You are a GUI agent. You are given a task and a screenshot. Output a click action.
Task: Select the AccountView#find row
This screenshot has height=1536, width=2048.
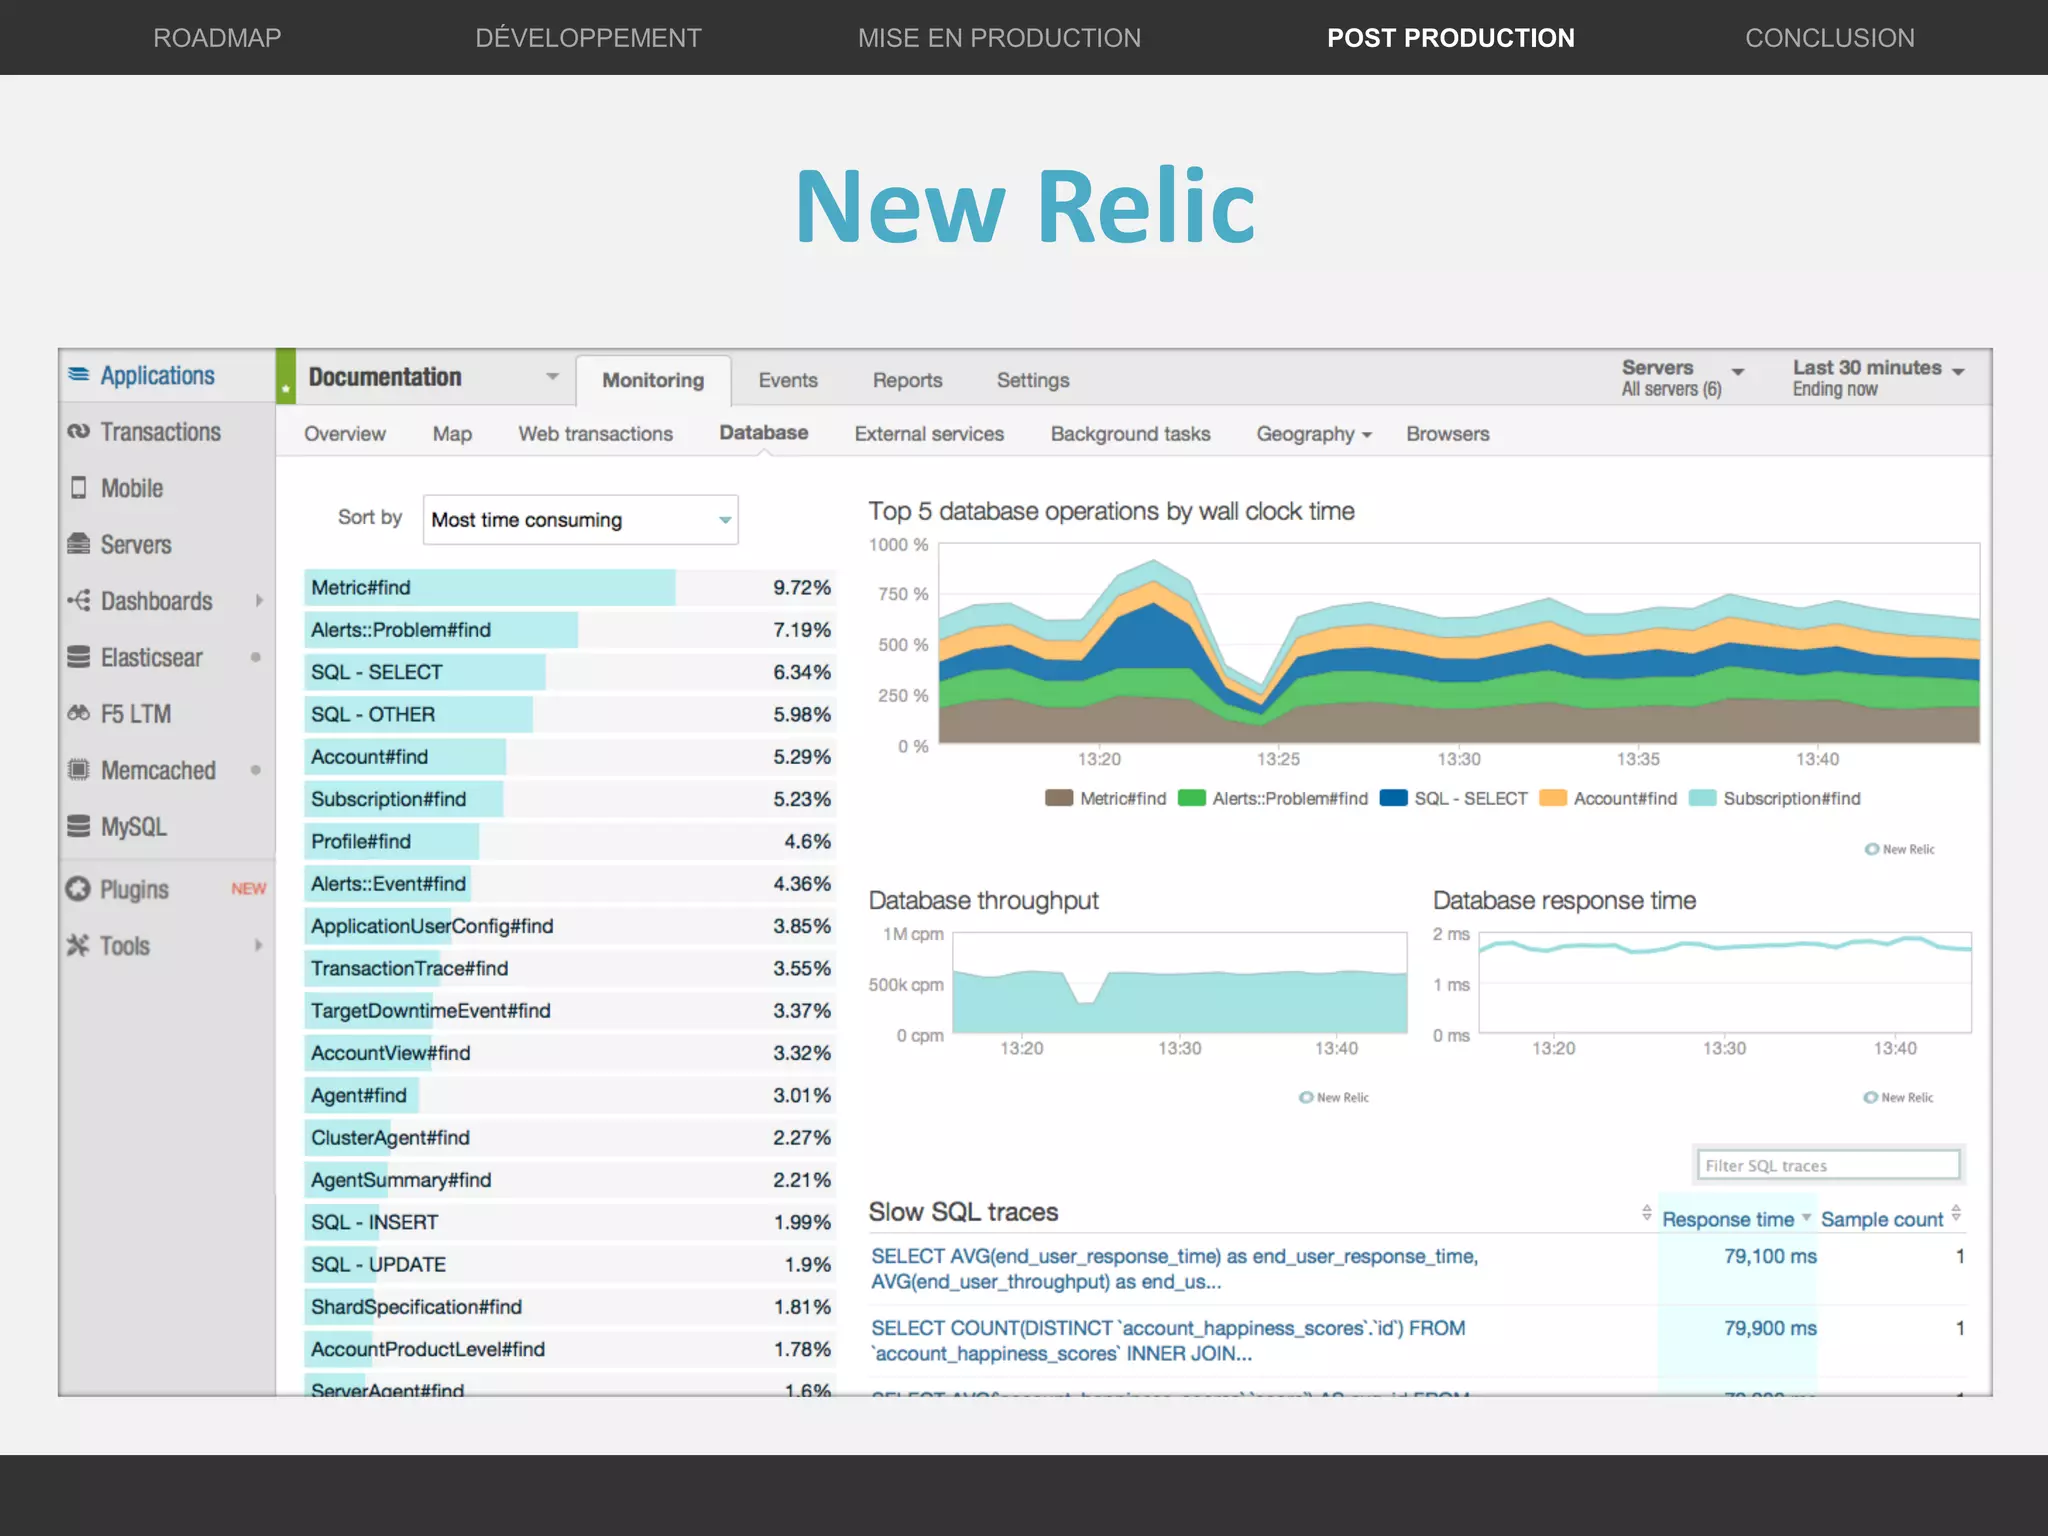click(x=569, y=1053)
